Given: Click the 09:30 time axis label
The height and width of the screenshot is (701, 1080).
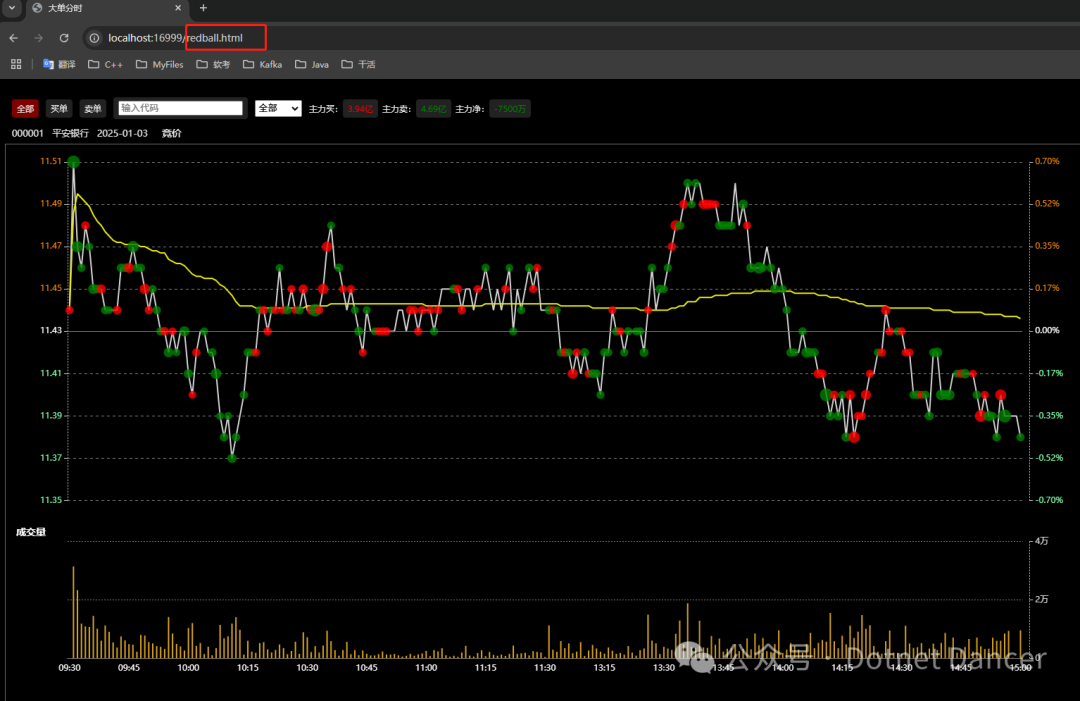Looking at the screenshot, I should click(70, 668).
